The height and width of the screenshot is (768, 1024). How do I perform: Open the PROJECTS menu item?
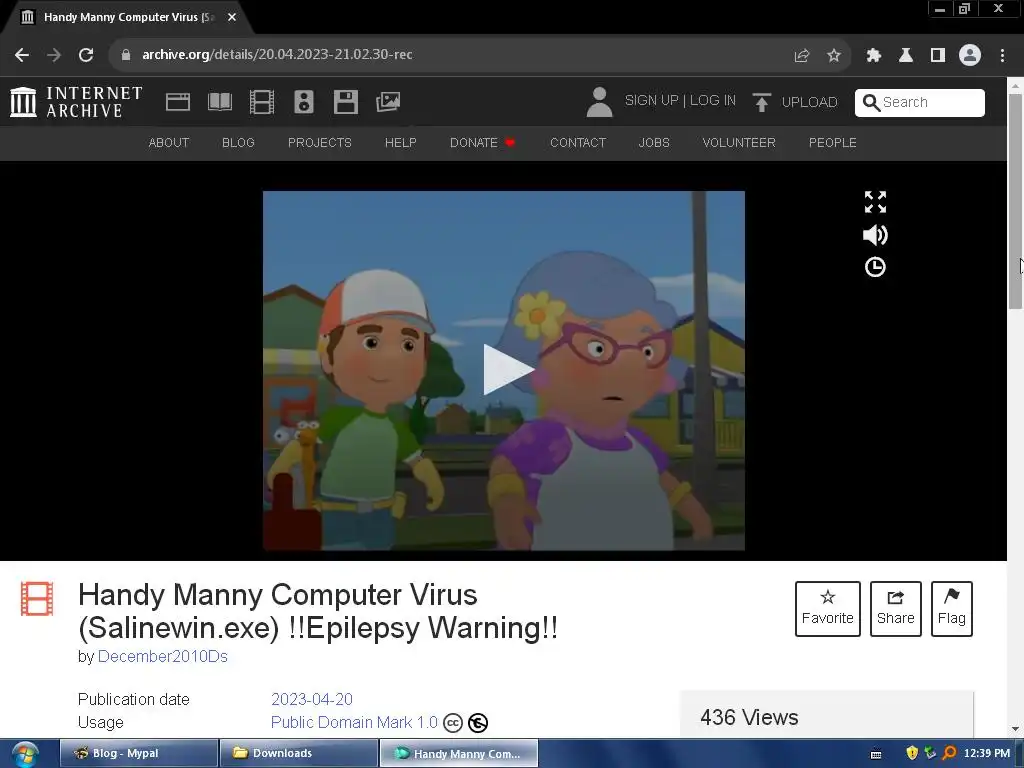[x=320, y=142]
